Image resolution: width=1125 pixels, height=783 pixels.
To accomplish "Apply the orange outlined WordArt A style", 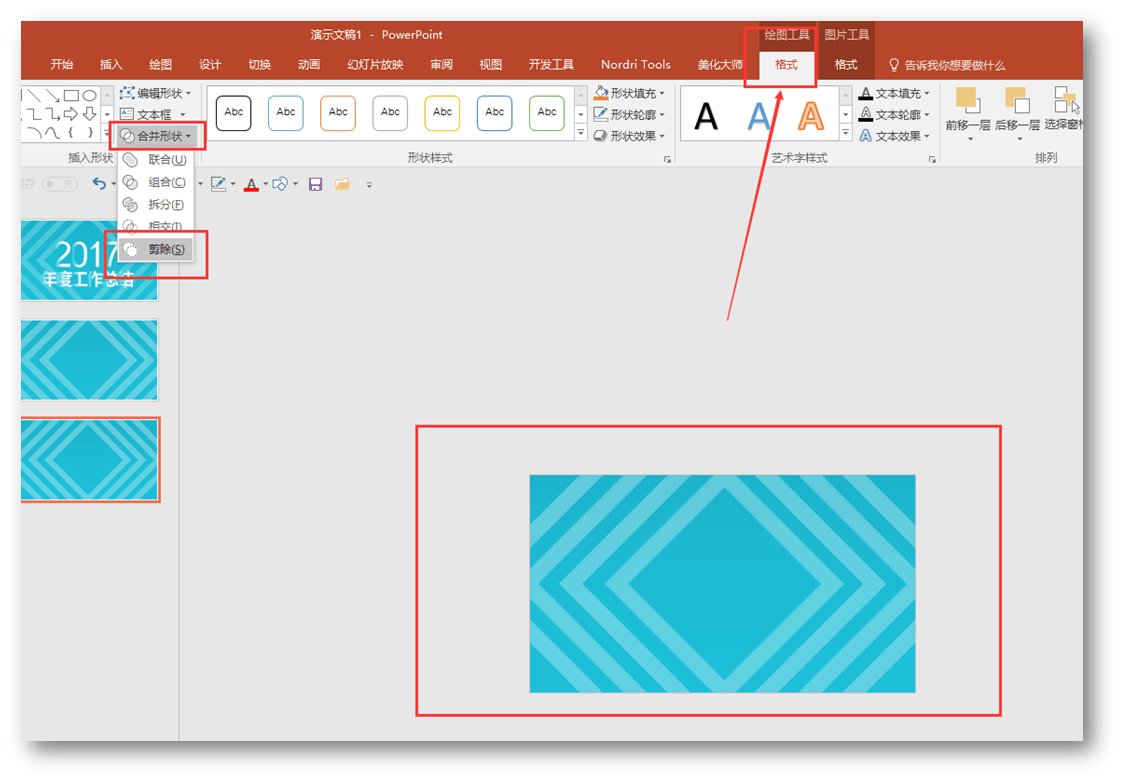I will pyautogui.click(x=811, y=116).
